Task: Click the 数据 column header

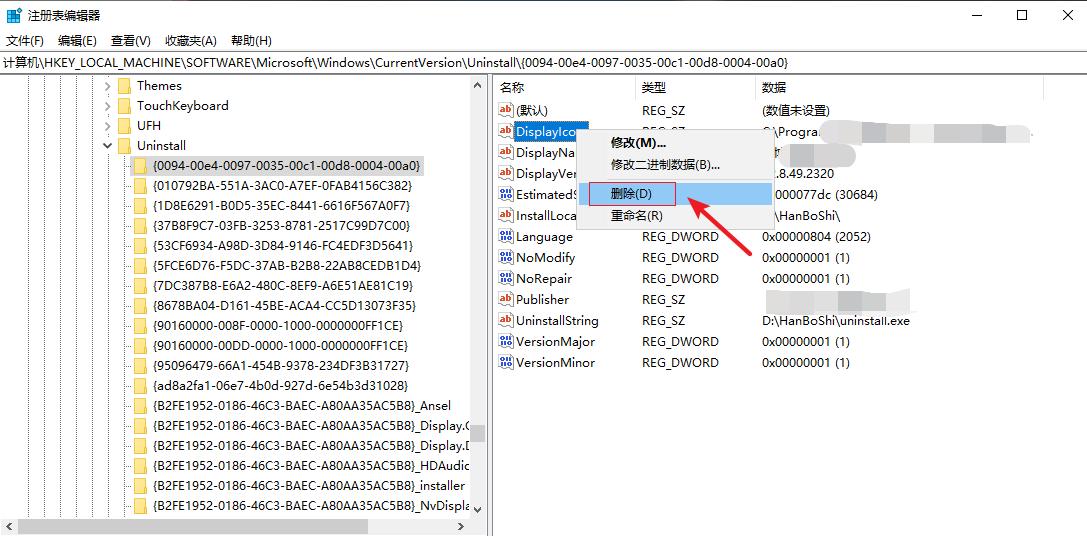Action: click(774, 88)
